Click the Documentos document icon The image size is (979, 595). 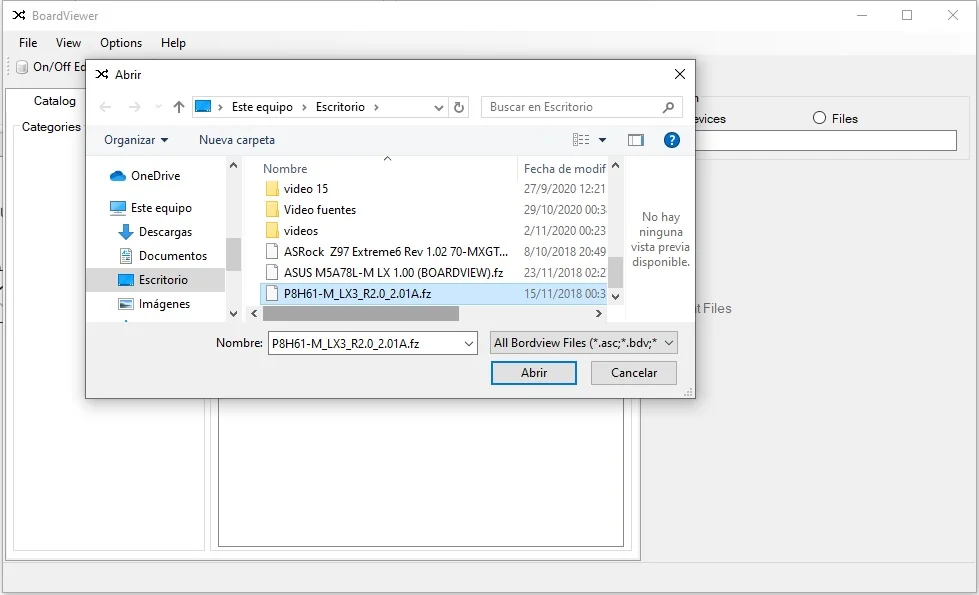pos(126,256)
